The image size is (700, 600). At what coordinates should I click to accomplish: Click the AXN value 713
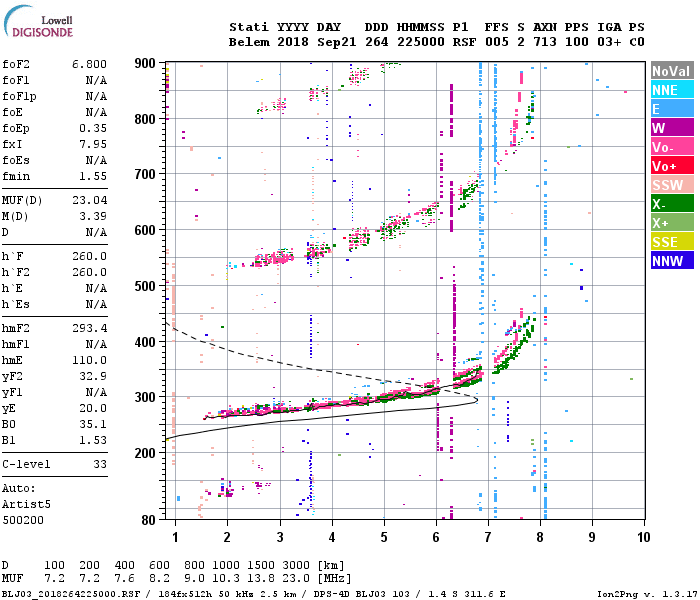coord(545,42)
